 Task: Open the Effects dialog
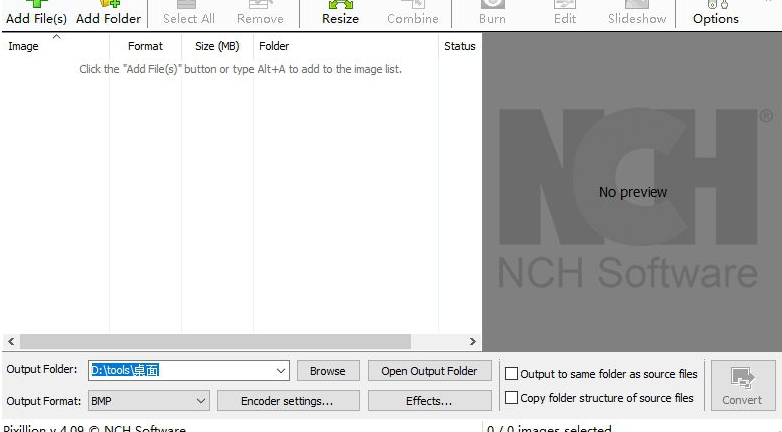[x=429, y=401]
